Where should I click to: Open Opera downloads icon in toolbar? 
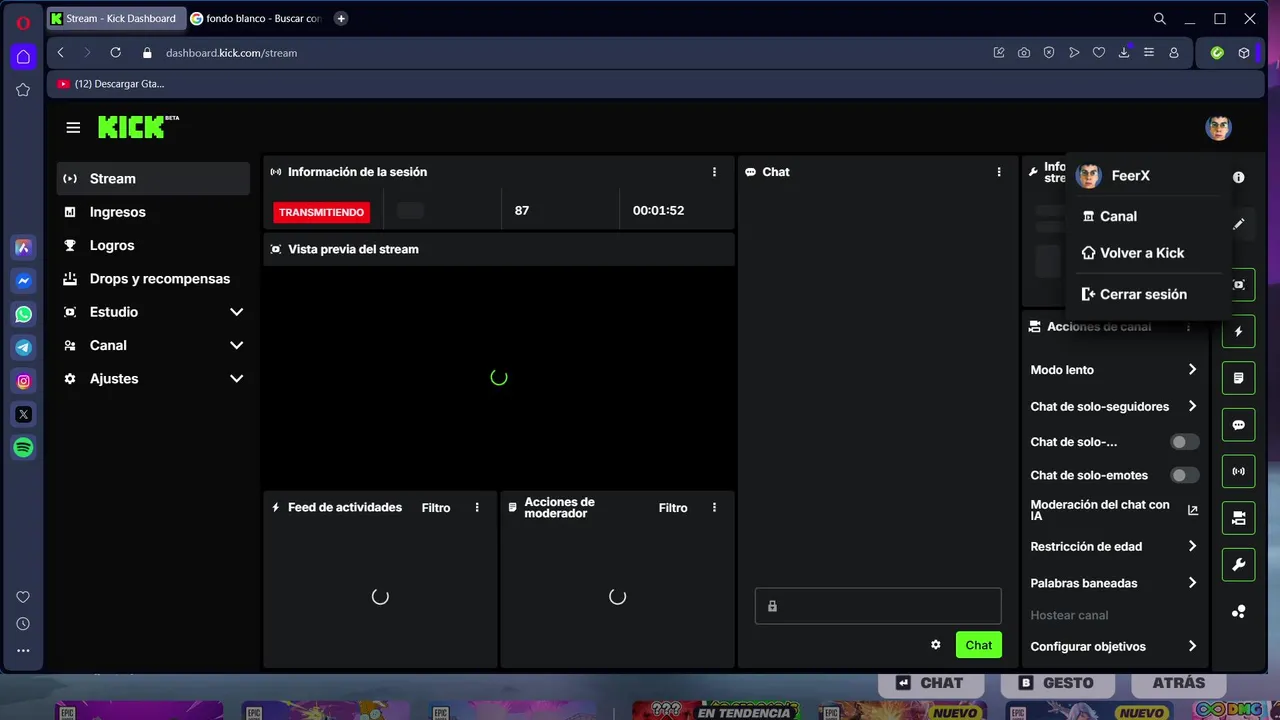click(x=1124, y=52)
